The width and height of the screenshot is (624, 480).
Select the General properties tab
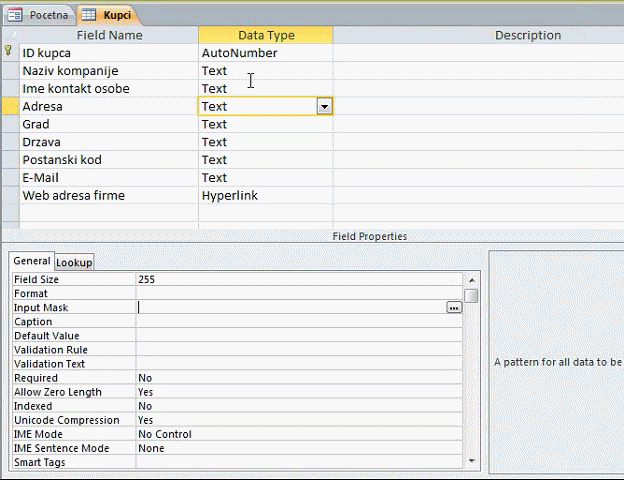tap(32, 261)
